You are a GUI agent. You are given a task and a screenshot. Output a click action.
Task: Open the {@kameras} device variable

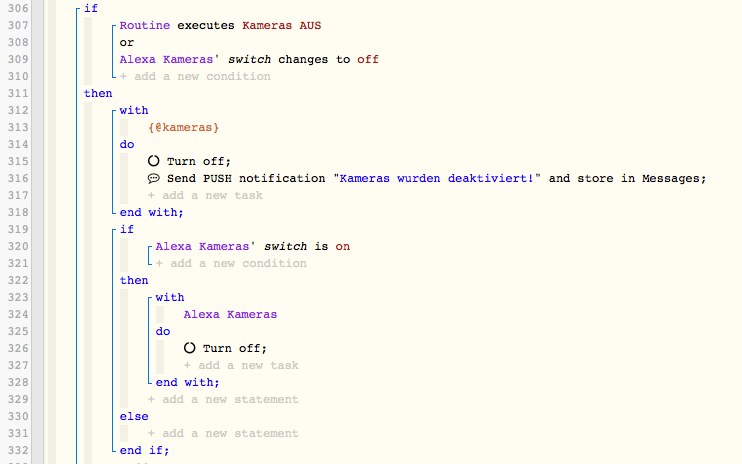click(184, 127)
